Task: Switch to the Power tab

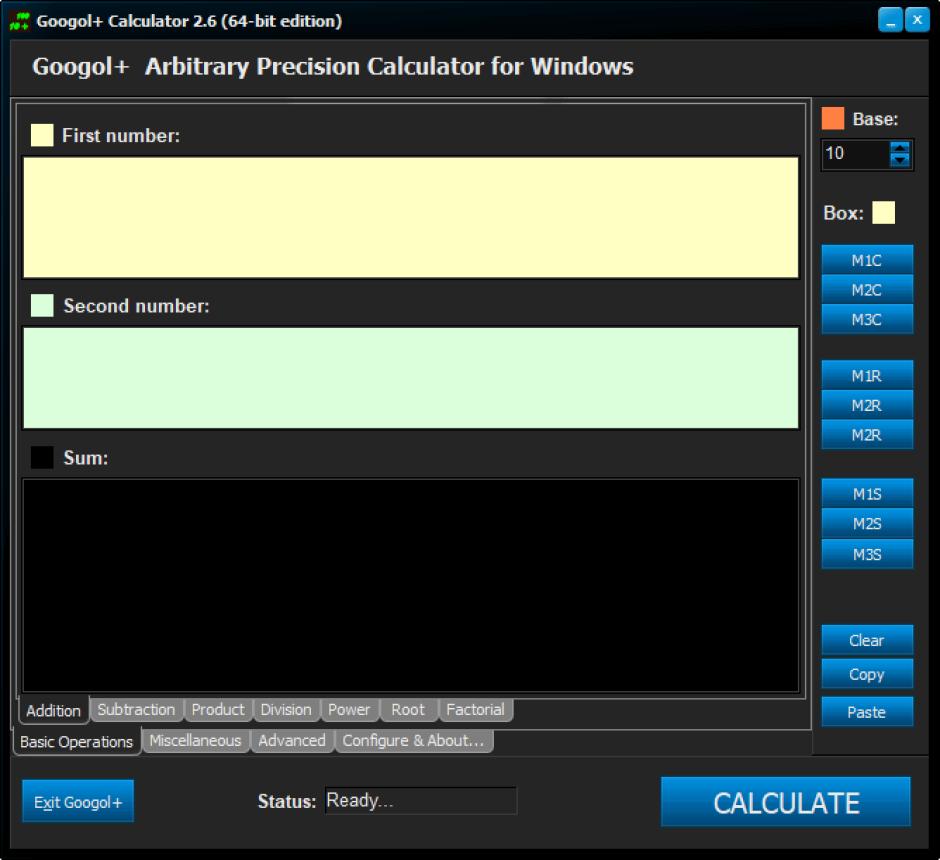Action: click(x=349, y=710)
